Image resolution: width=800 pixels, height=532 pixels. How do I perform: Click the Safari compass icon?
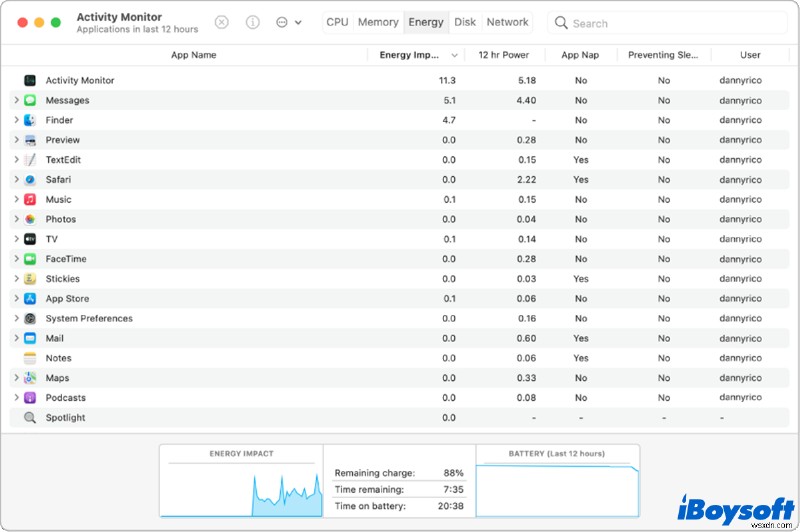30,180
